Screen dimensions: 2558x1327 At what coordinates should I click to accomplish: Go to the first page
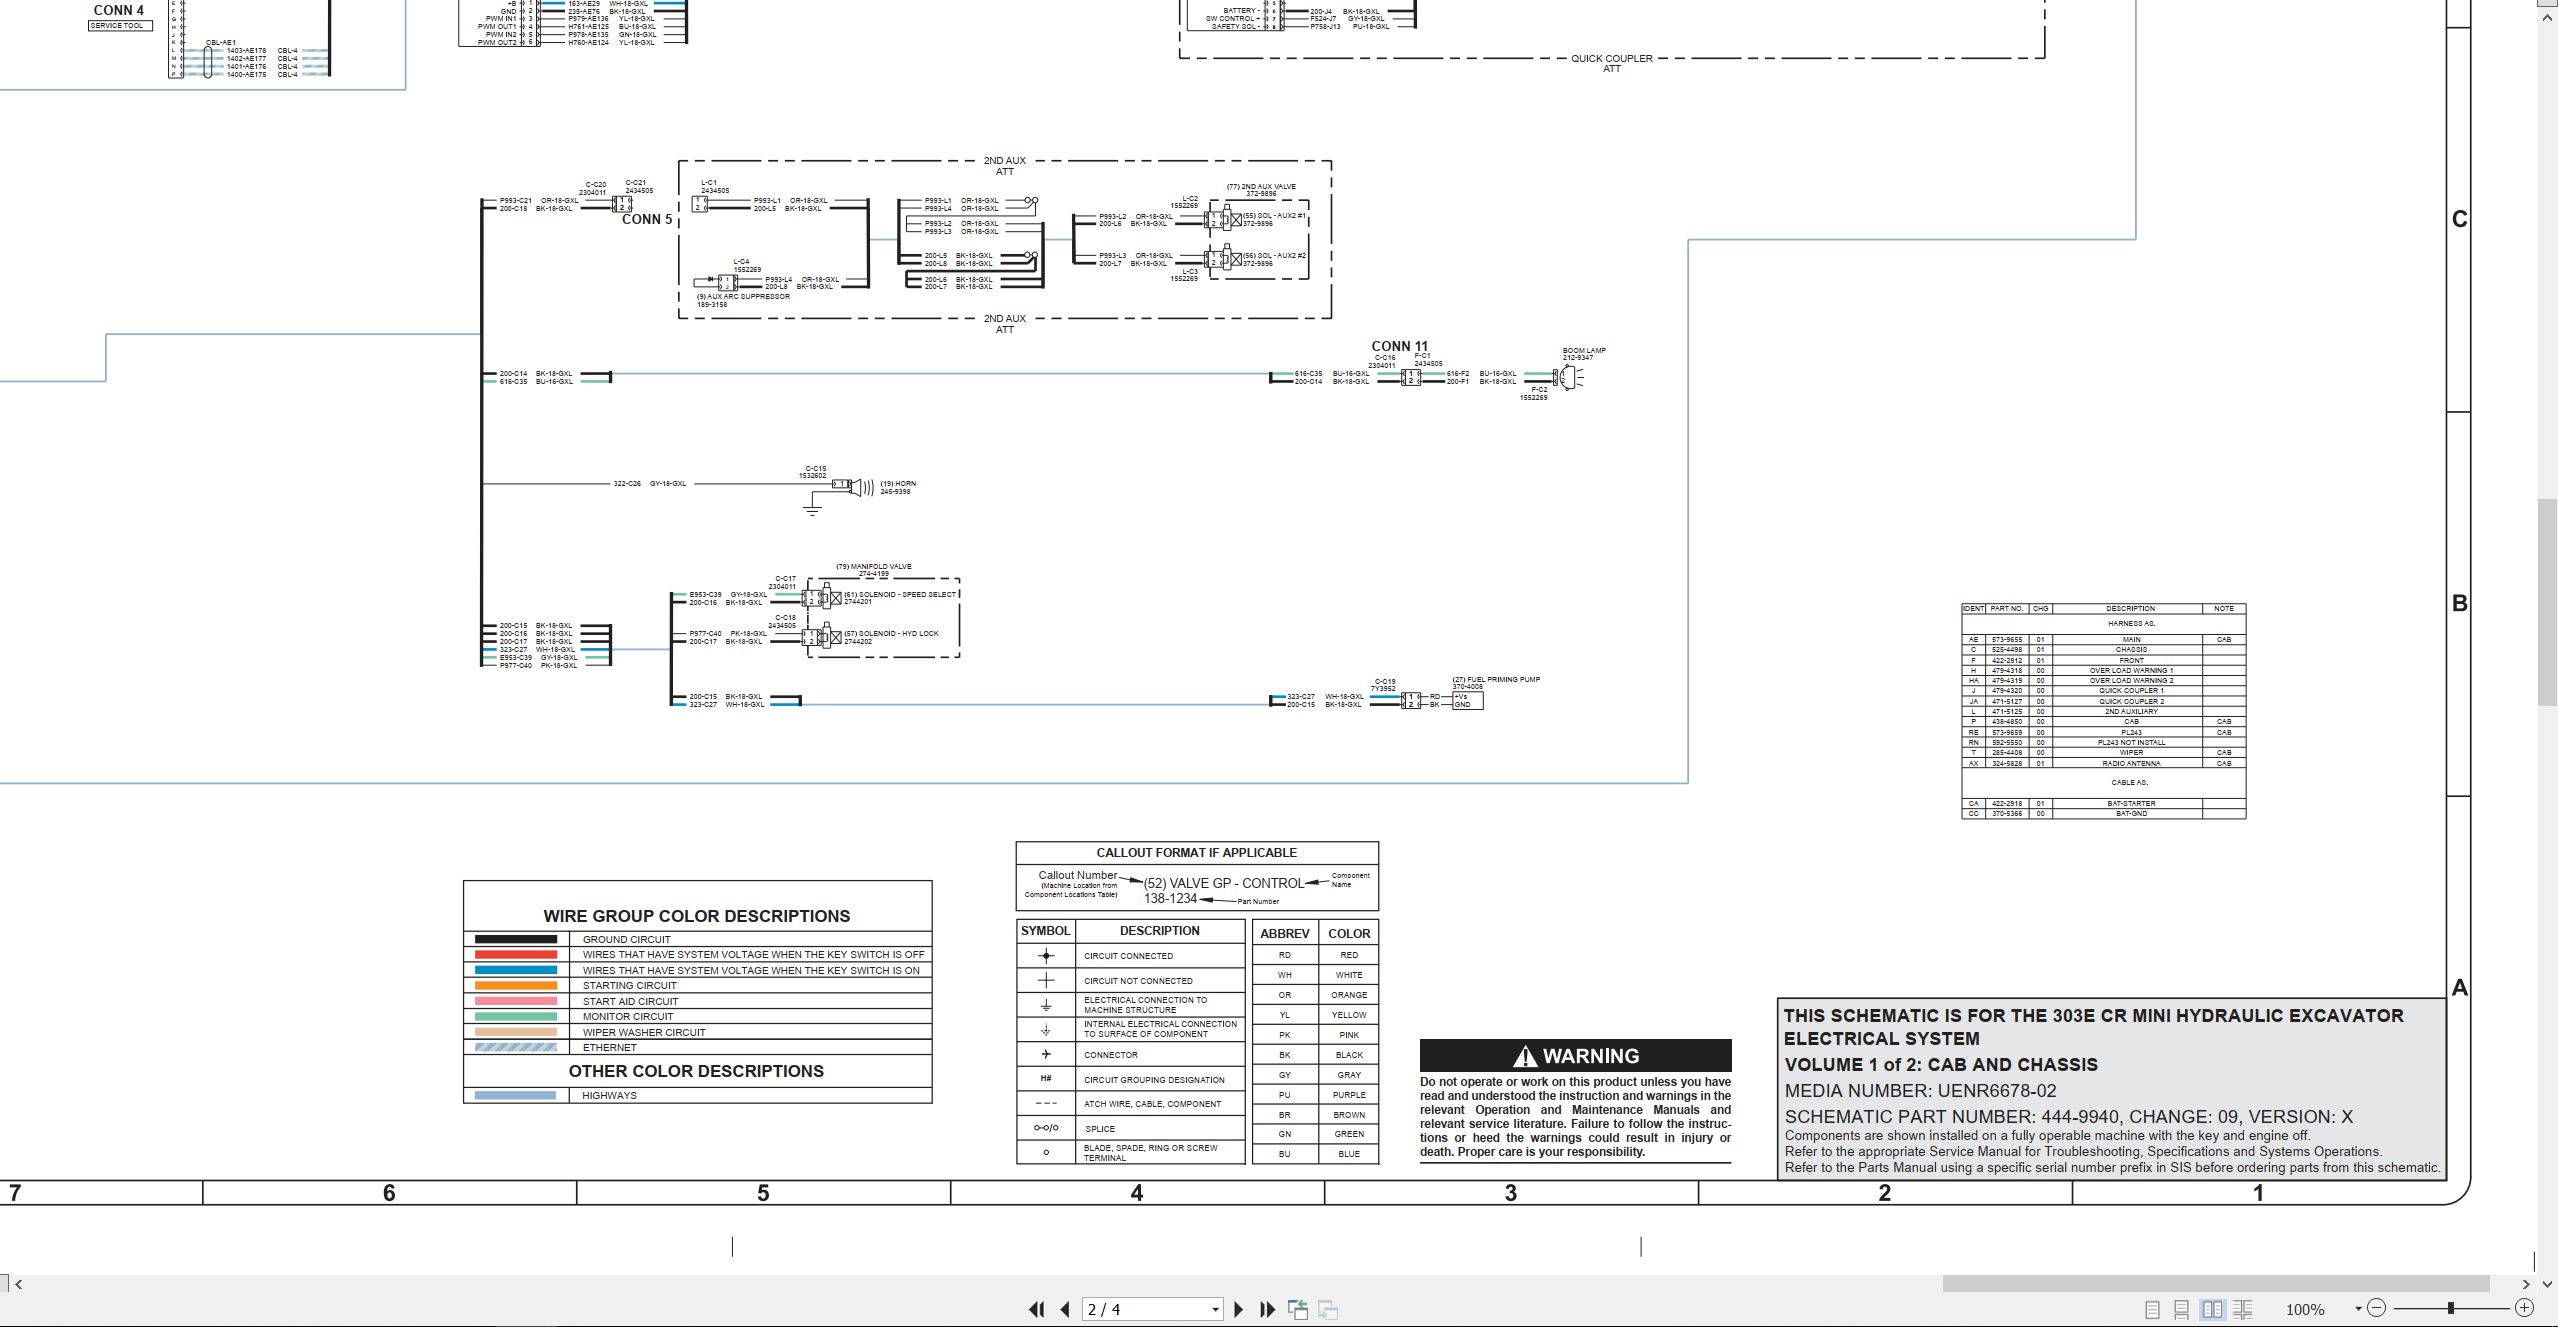pos(1036,1309)
